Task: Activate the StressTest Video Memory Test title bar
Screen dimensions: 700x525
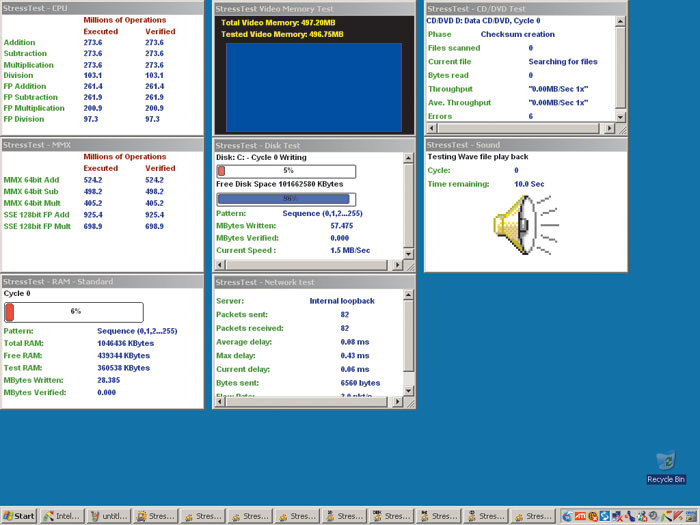Action: tap(314, 8)
